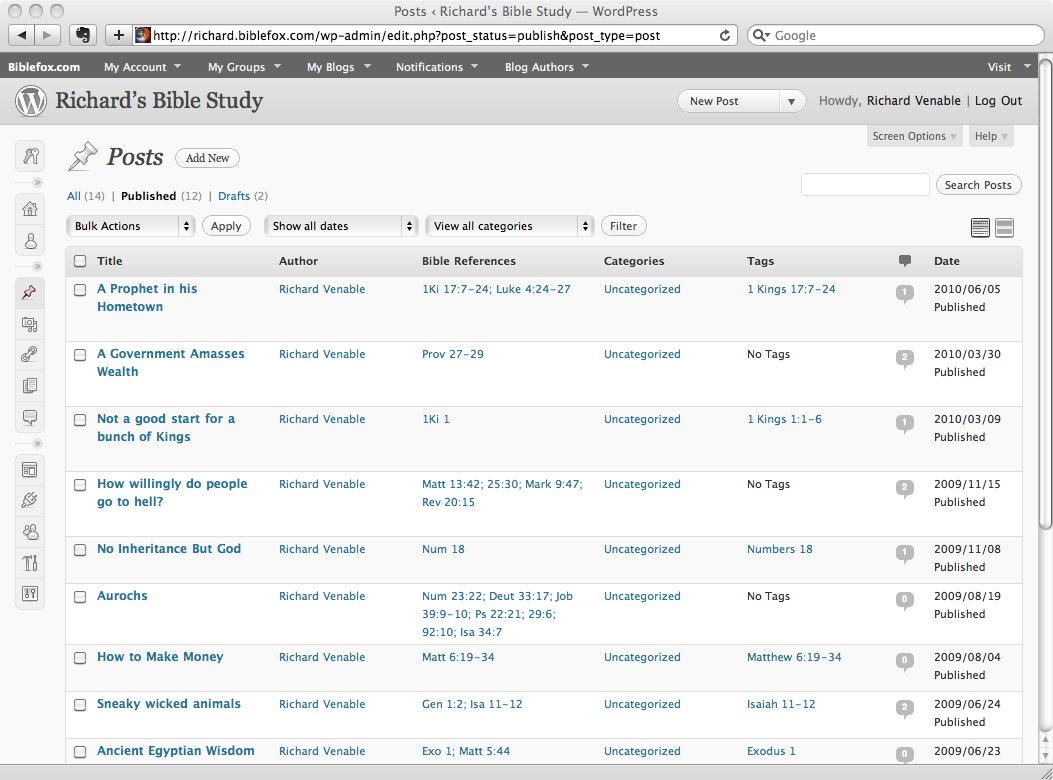Show Drafts posts filter
The width and height of the screenshot is (1053, 780).
[x=234, y=196]
